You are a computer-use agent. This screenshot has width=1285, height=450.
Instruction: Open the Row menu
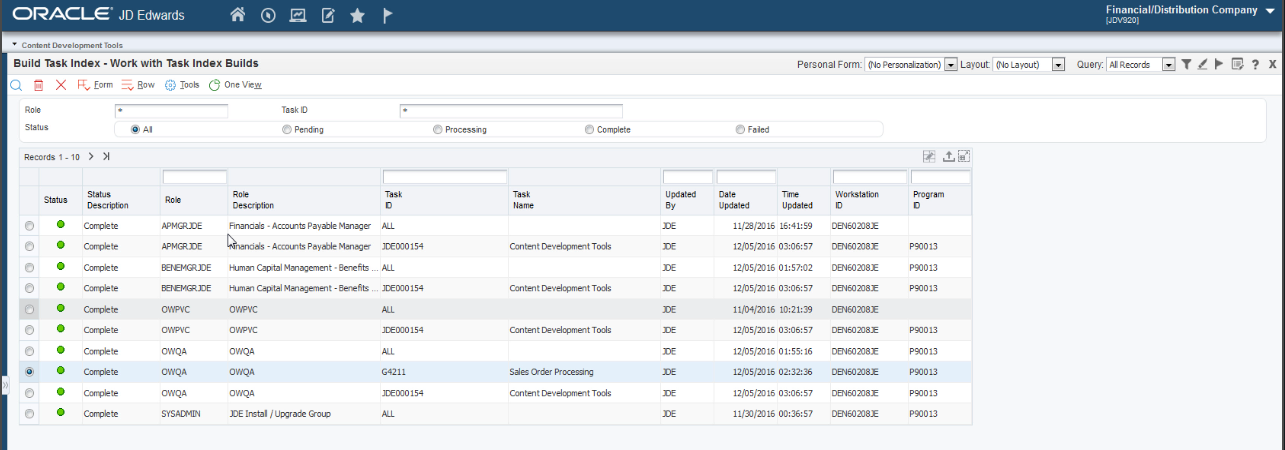coord(138,85)
